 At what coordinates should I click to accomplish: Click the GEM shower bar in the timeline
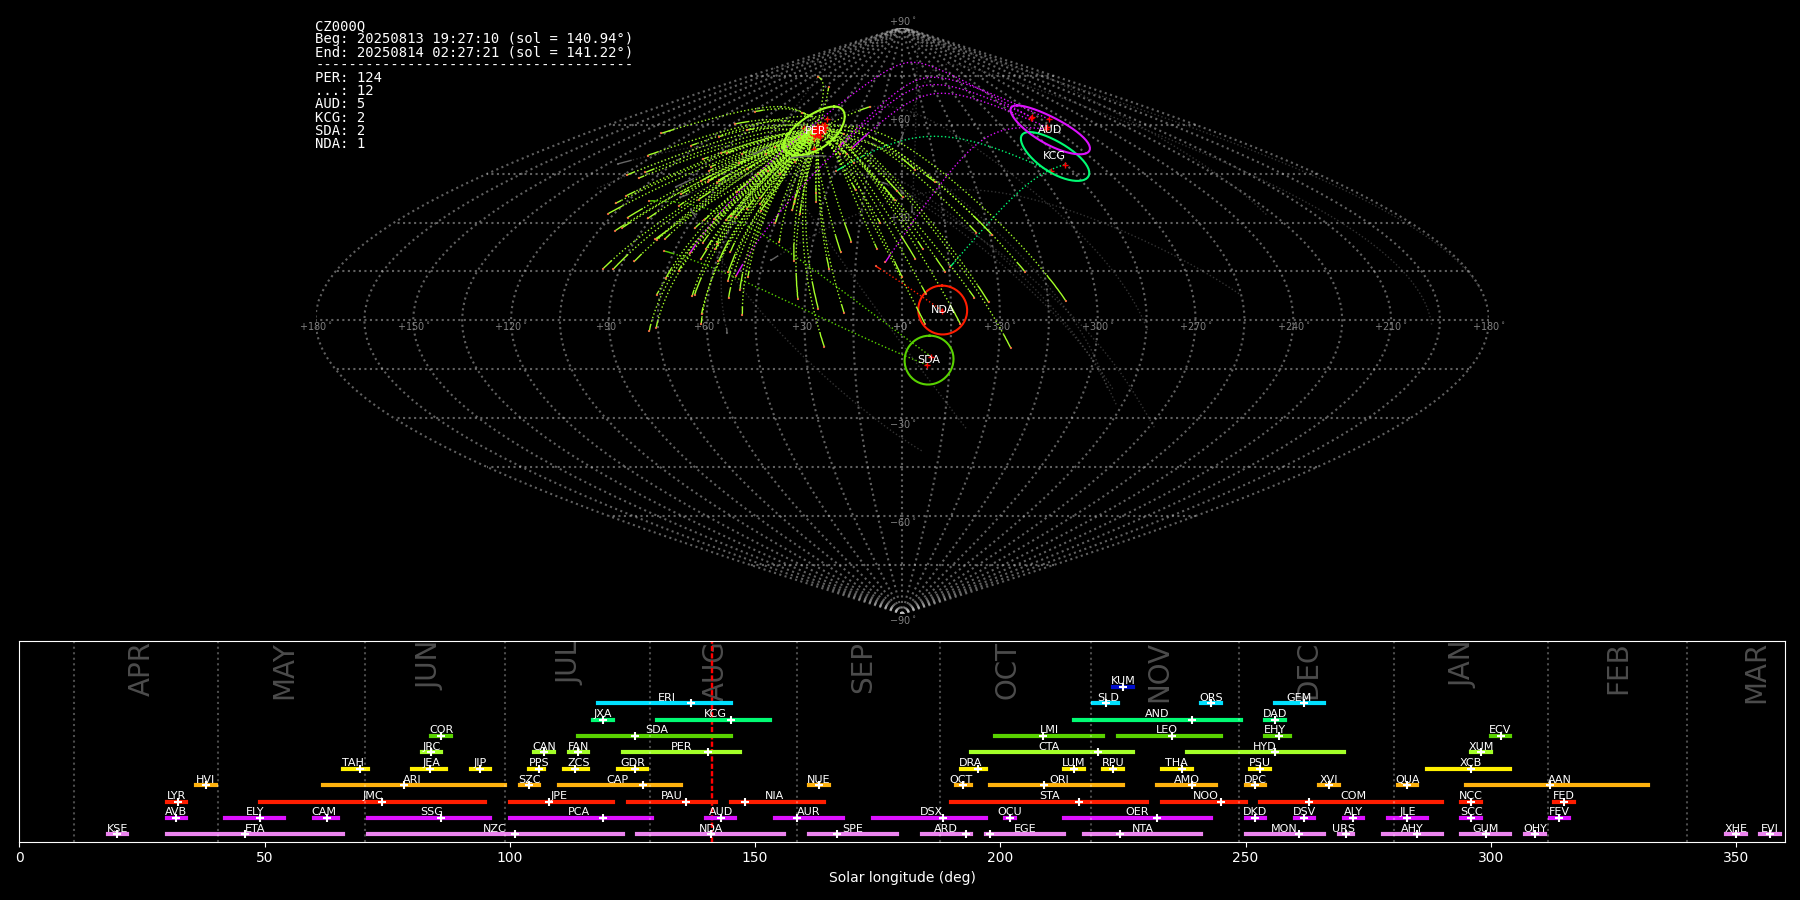coord(1299,703)
